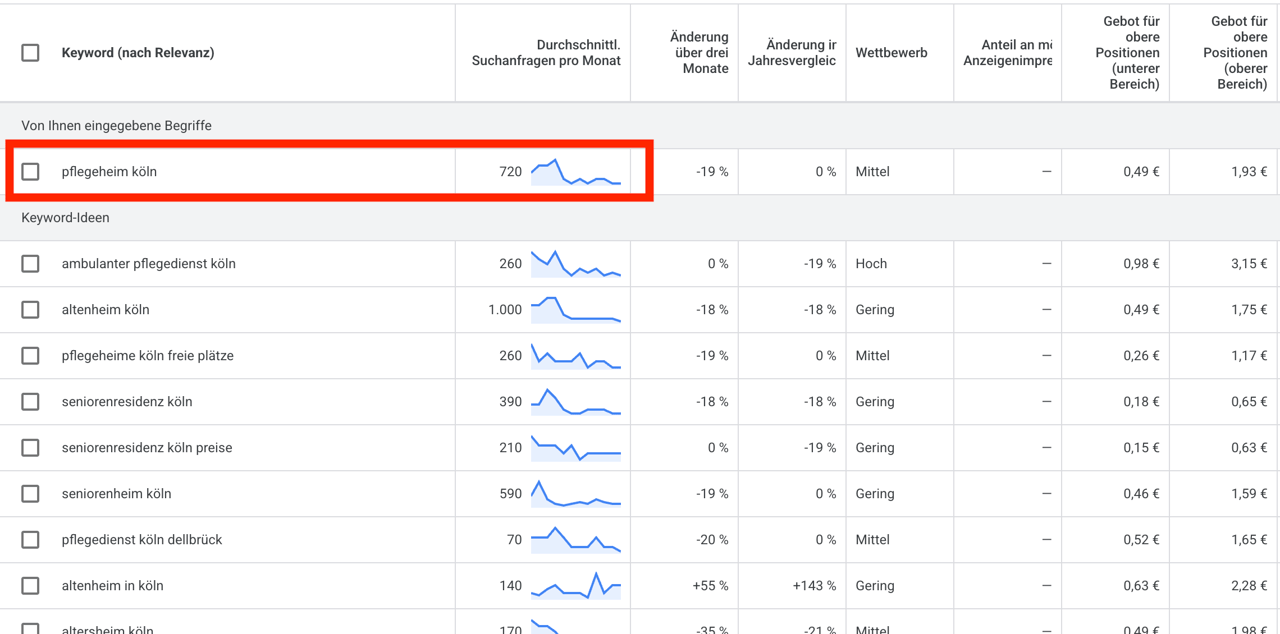Click the seniorenheim köln keyword text
1280x634 pixels.
pyautogui.click(x=117, y=494)
